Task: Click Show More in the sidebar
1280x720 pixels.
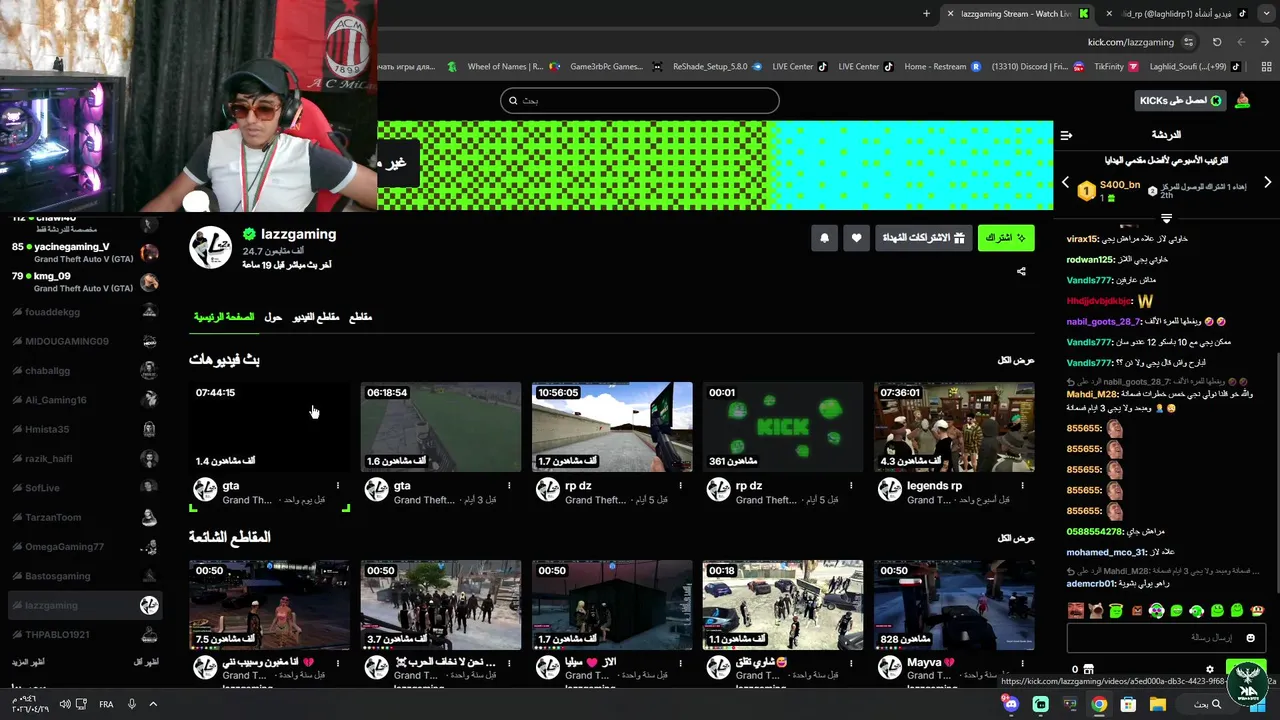Action: pyautogui.click(x=28, y=662)
